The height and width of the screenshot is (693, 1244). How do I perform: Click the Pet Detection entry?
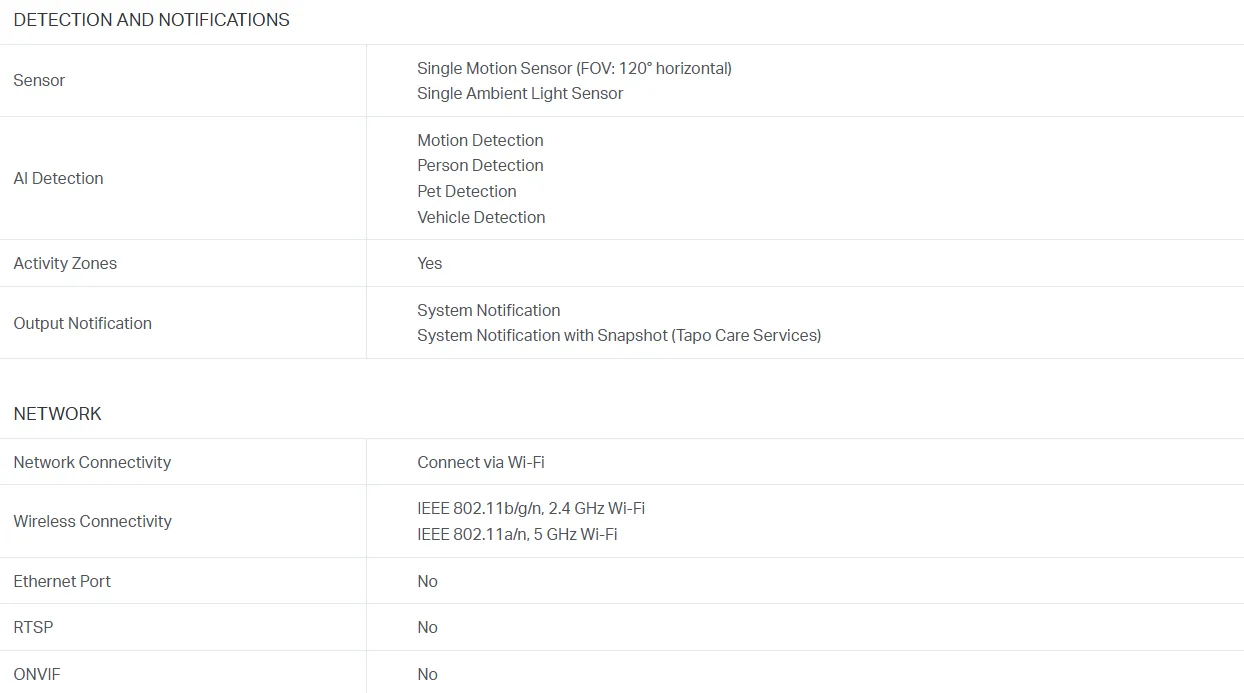tap(467, 191)
